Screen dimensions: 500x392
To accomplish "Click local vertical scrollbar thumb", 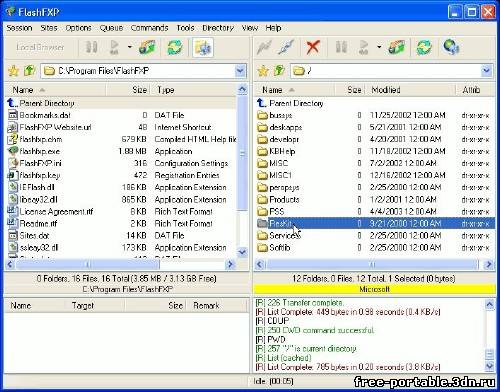I will click(x=242, y=153).
